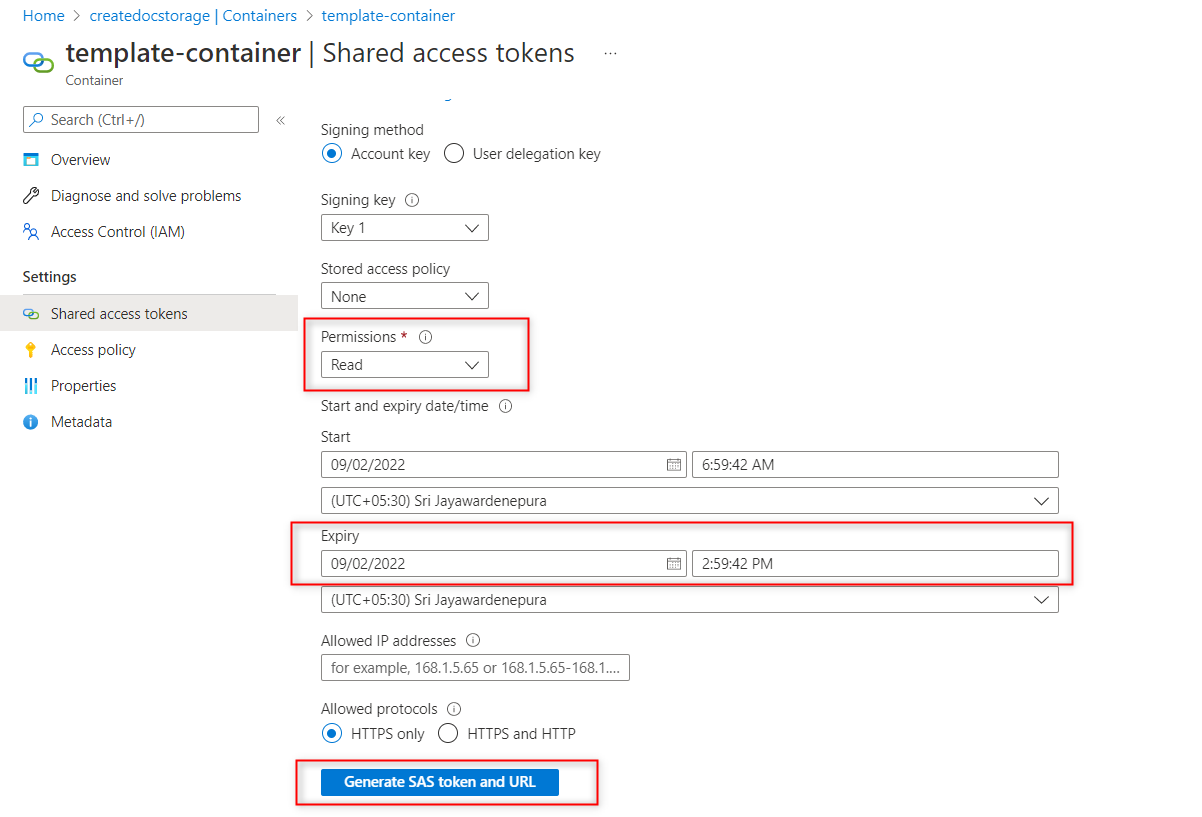
Task: Click the Signing key info icon
Action: click(x=413, y=200)
